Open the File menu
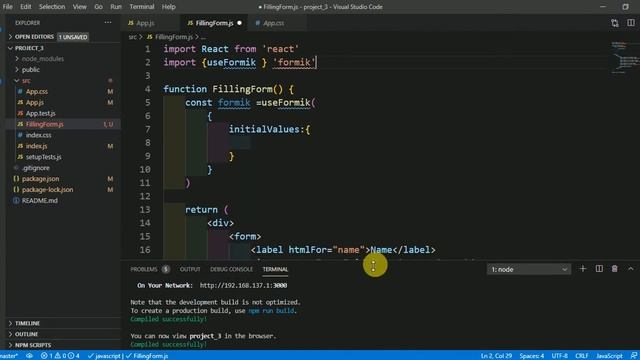 click(x=7, y=7)
